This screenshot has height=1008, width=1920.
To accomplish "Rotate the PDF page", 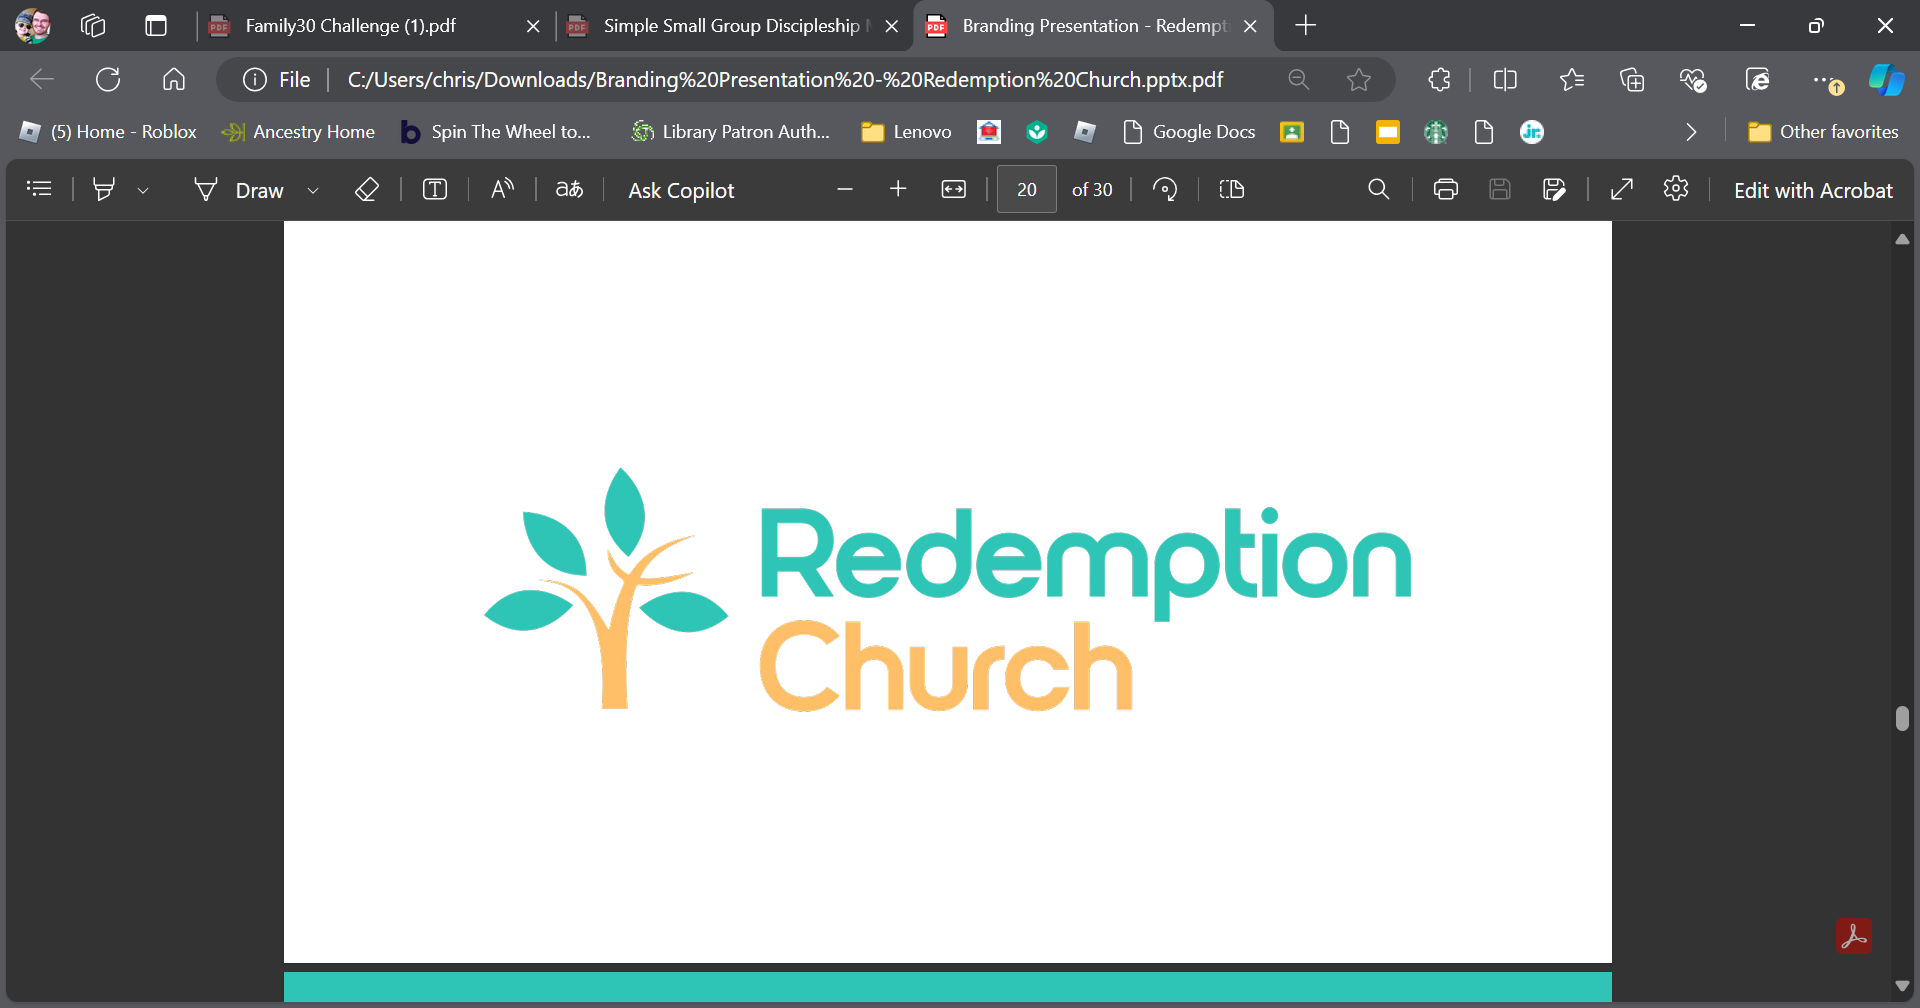I will pyautogui.click(x=1165, y=190).
